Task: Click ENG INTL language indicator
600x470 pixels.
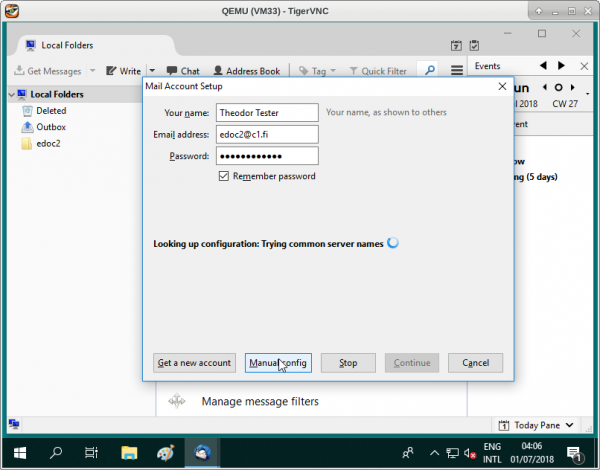Action: click(492, 453)
